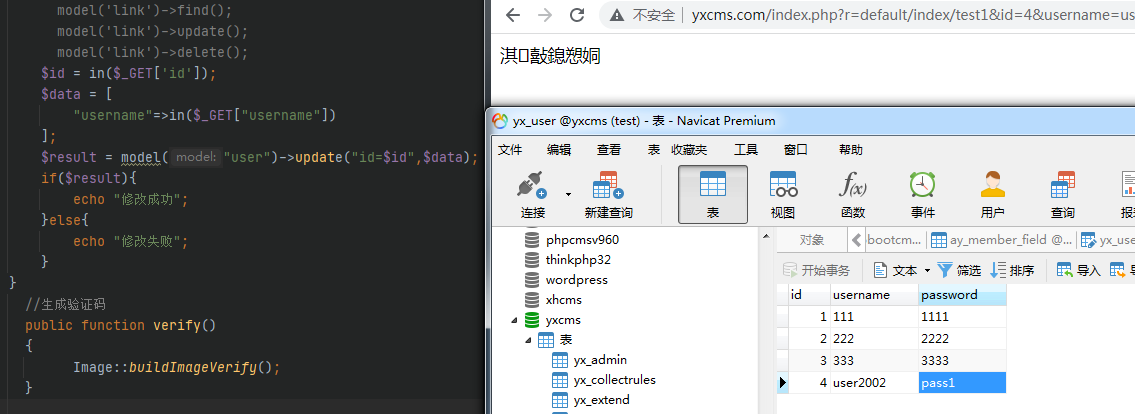Select yx_admin table in tree
The height and width of the screenshot is (414, 1135).
click(600, 360)
